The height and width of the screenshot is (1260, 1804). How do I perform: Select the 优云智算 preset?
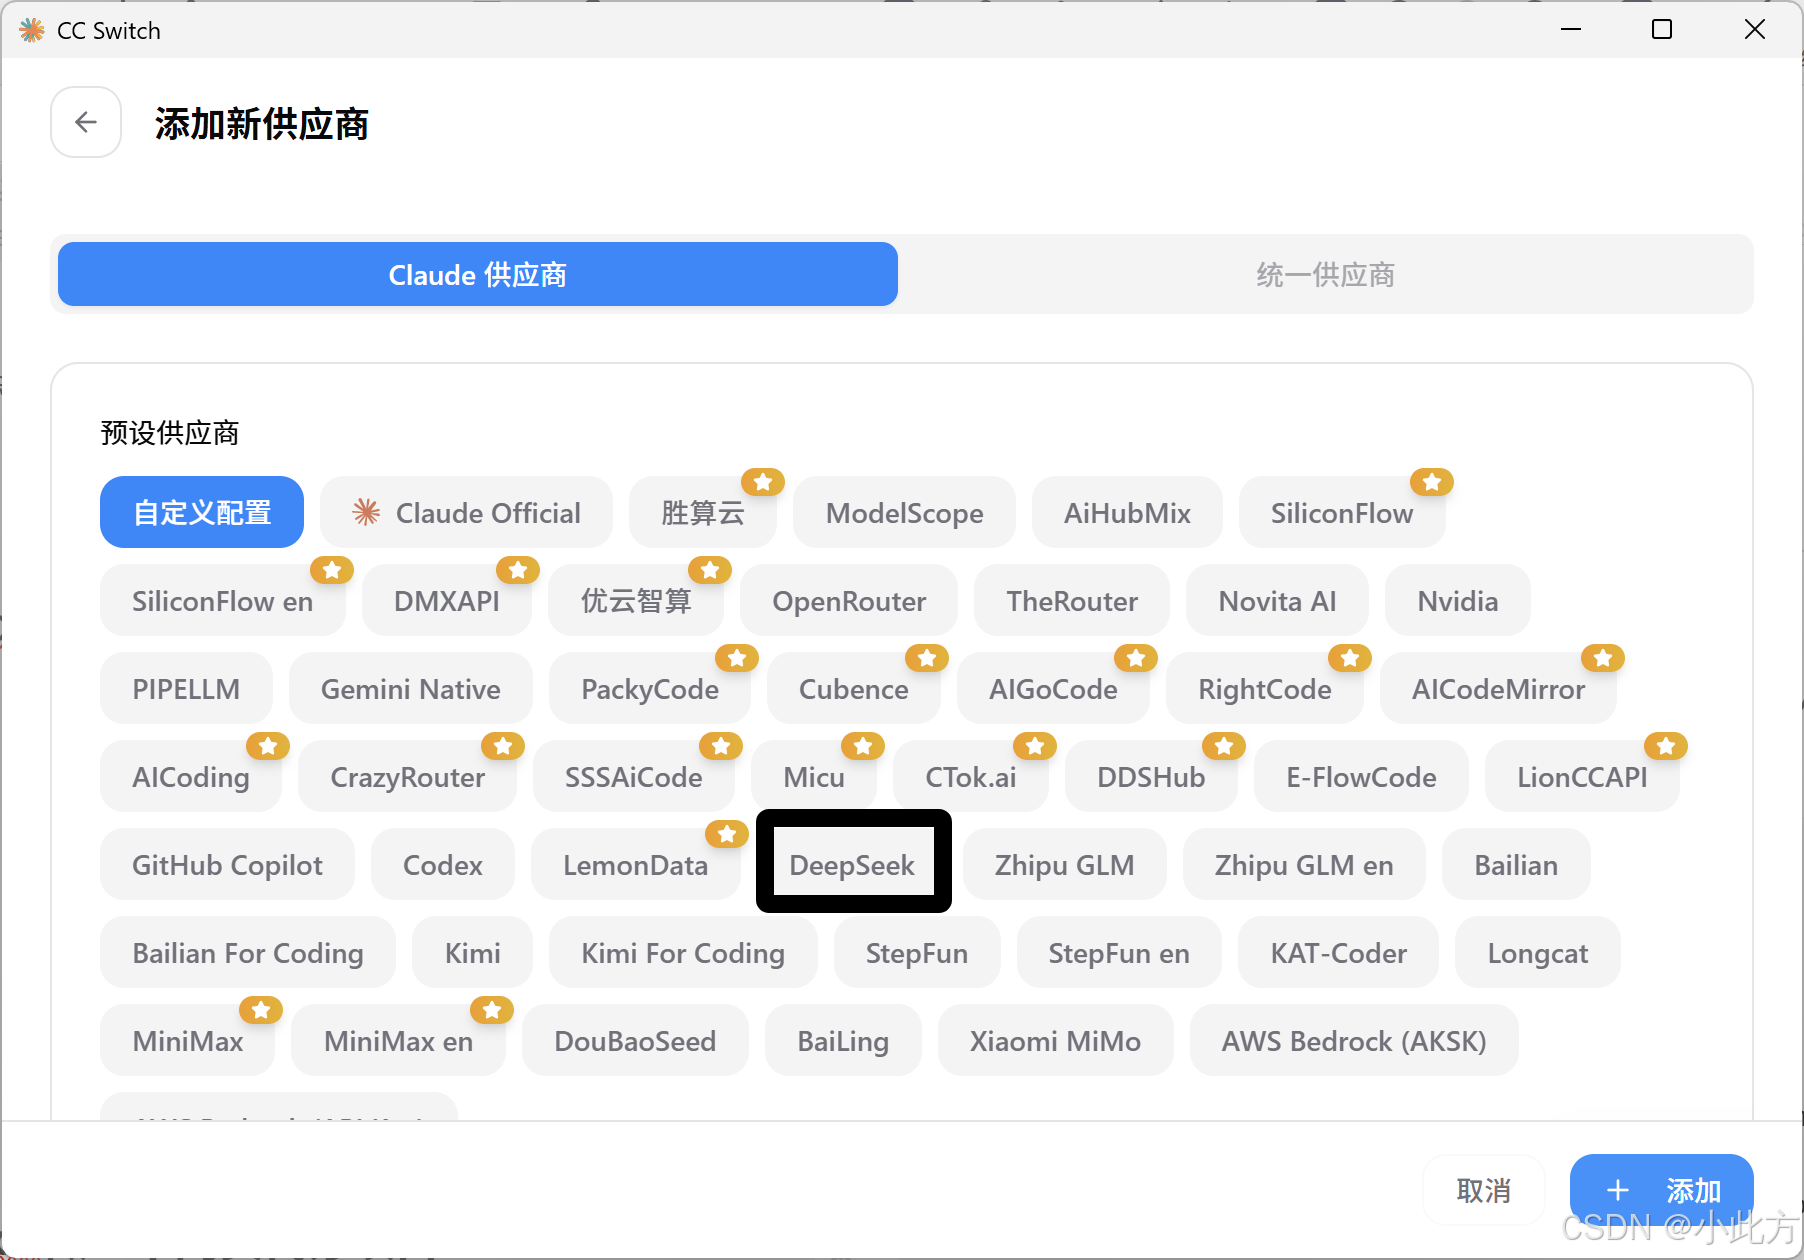636,600
